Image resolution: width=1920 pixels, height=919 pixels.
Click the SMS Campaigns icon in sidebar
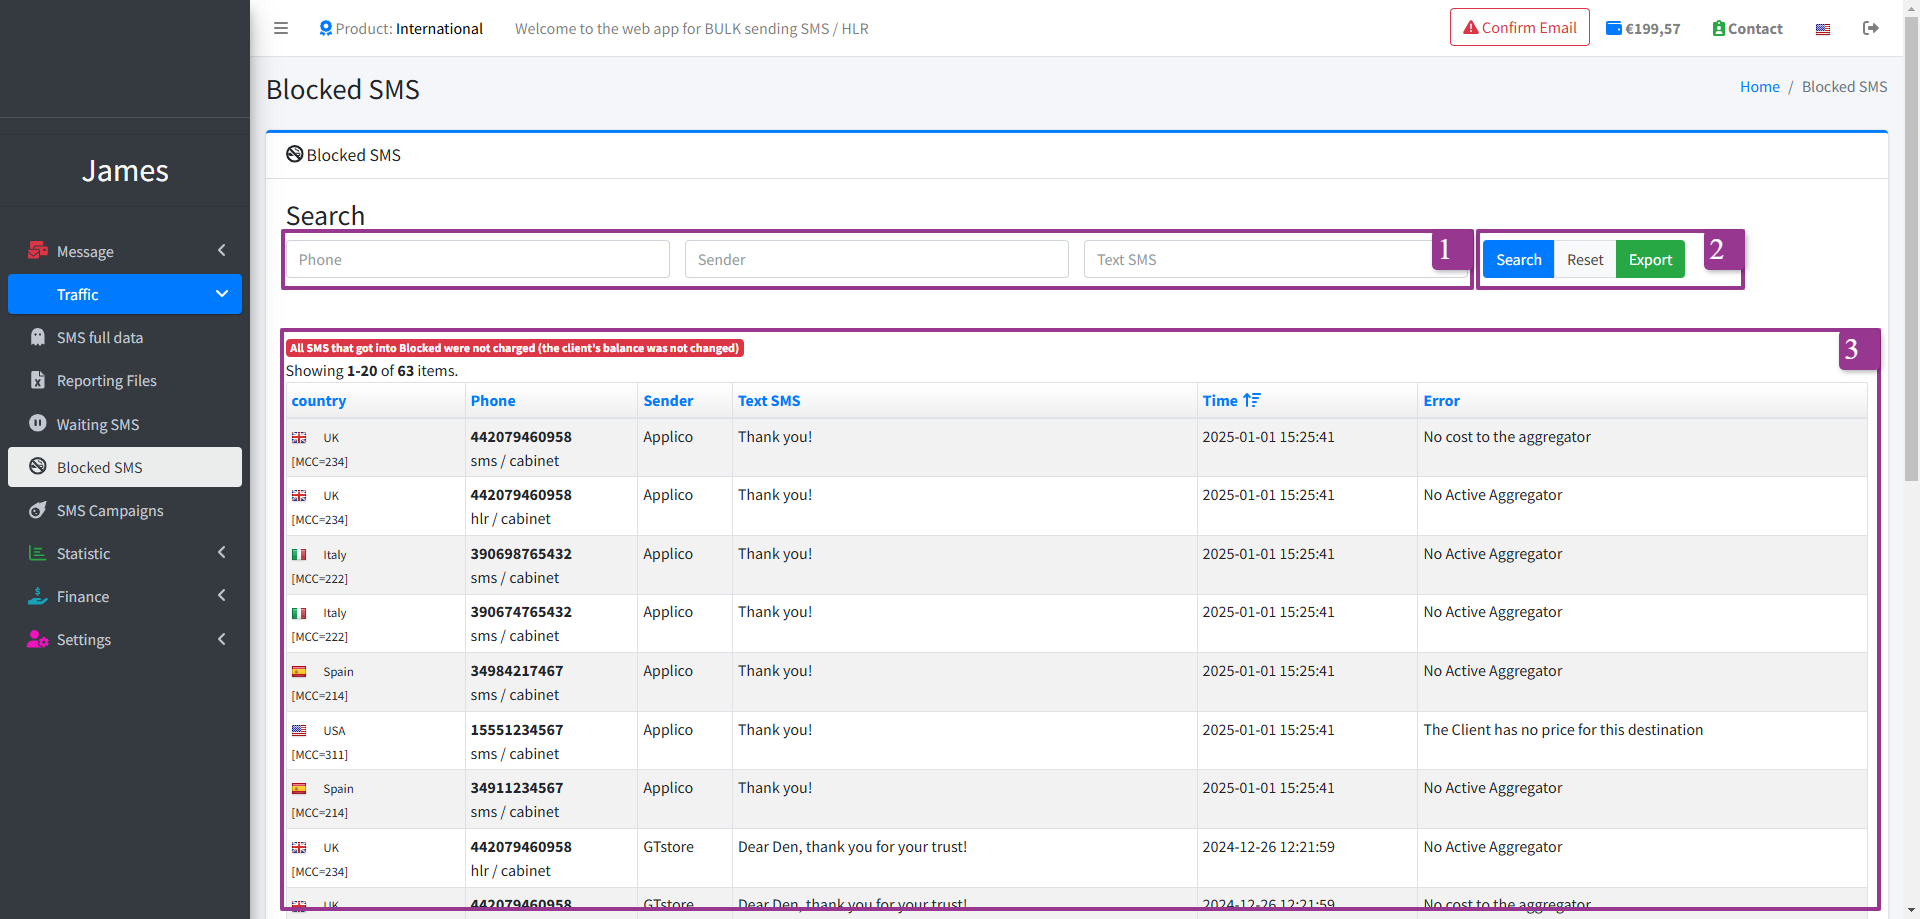(38, 510)
